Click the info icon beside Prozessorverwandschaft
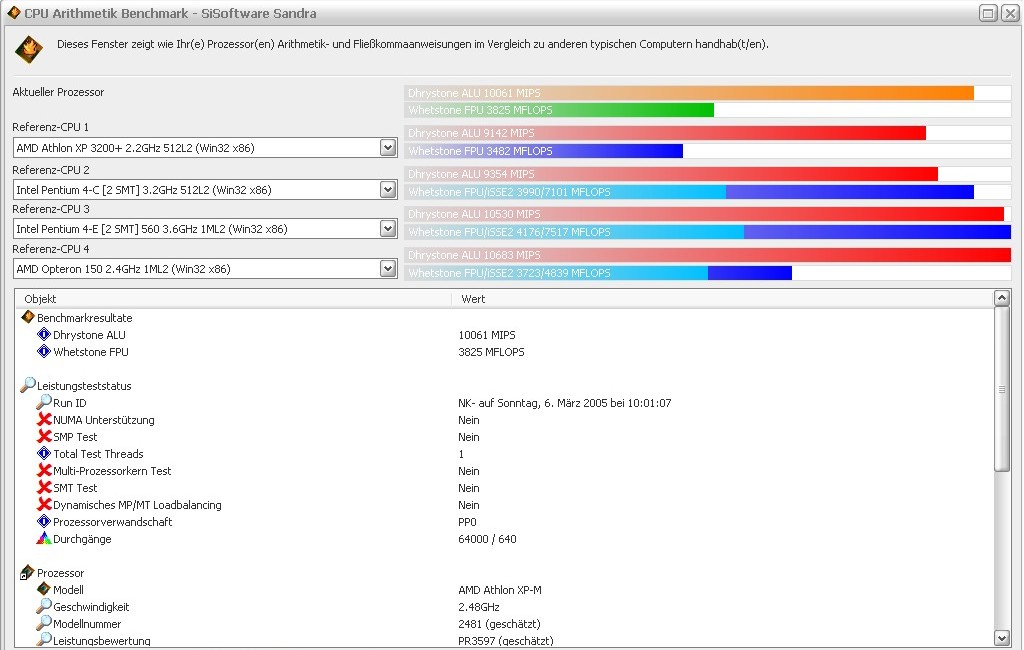This screenshot has height=650, width=1024. [x=44, y=521]
